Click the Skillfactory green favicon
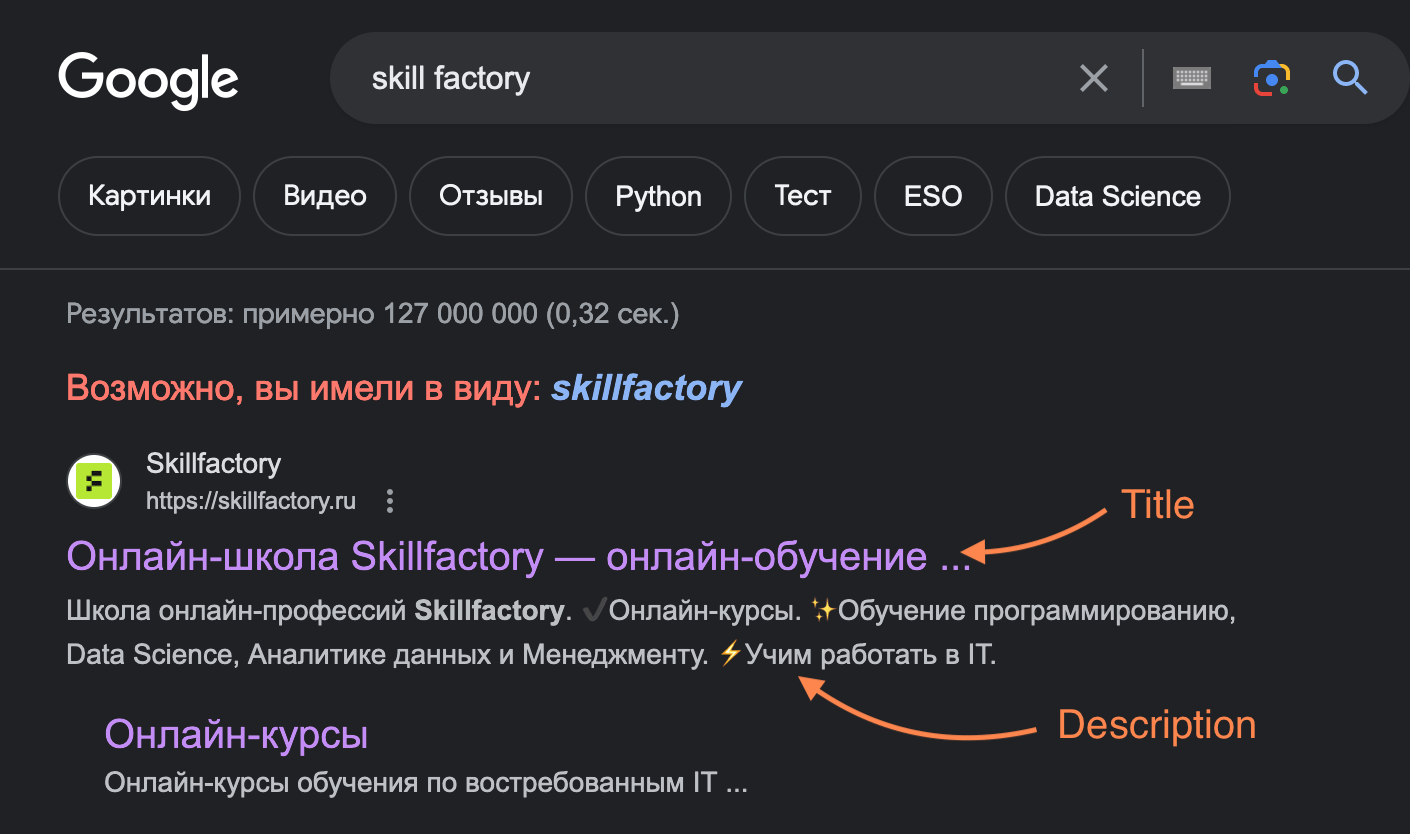The width and height of the screenshot is (1410, 834). pyautogui.click(x=94, y=481)
